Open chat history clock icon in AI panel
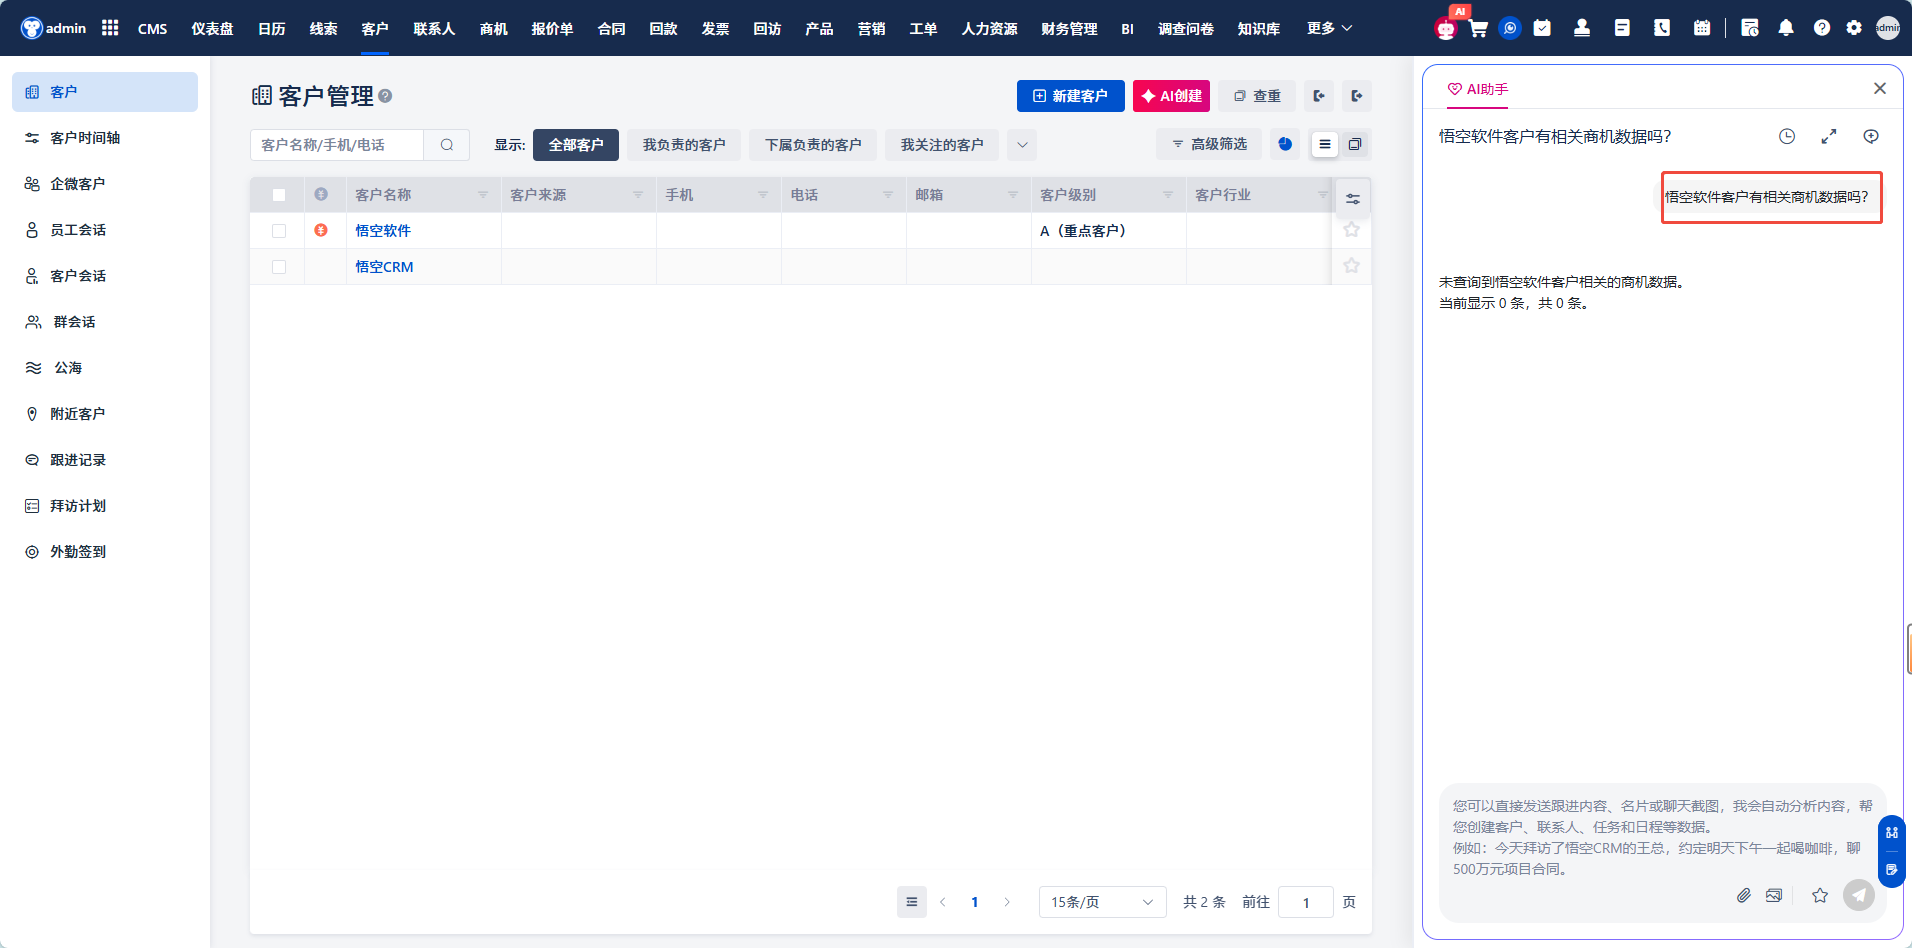1912x948 pixels. 1787,136
